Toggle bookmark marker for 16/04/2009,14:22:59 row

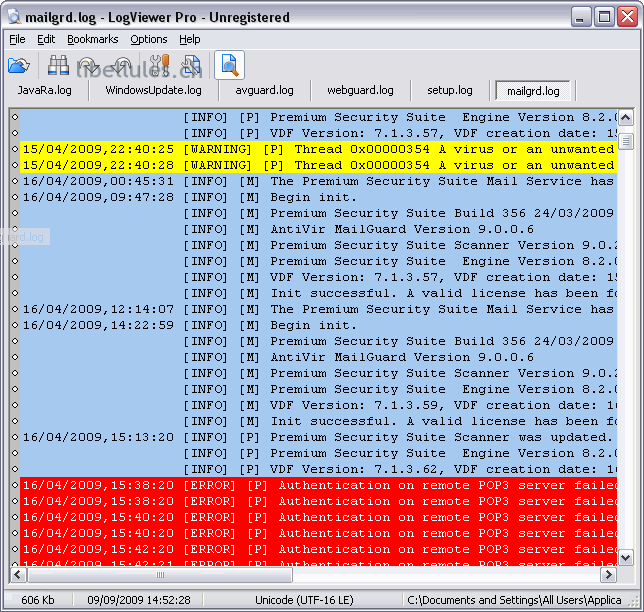(15, 325)
